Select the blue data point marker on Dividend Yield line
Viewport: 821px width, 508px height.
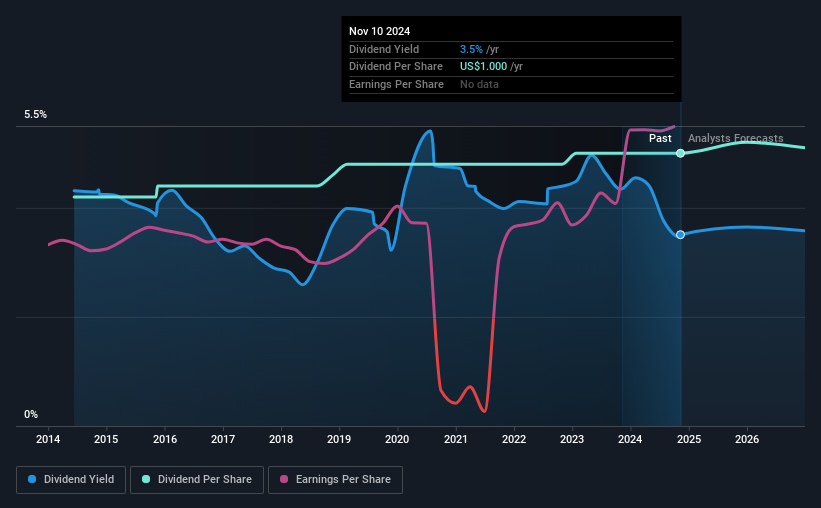pos(680,235)
